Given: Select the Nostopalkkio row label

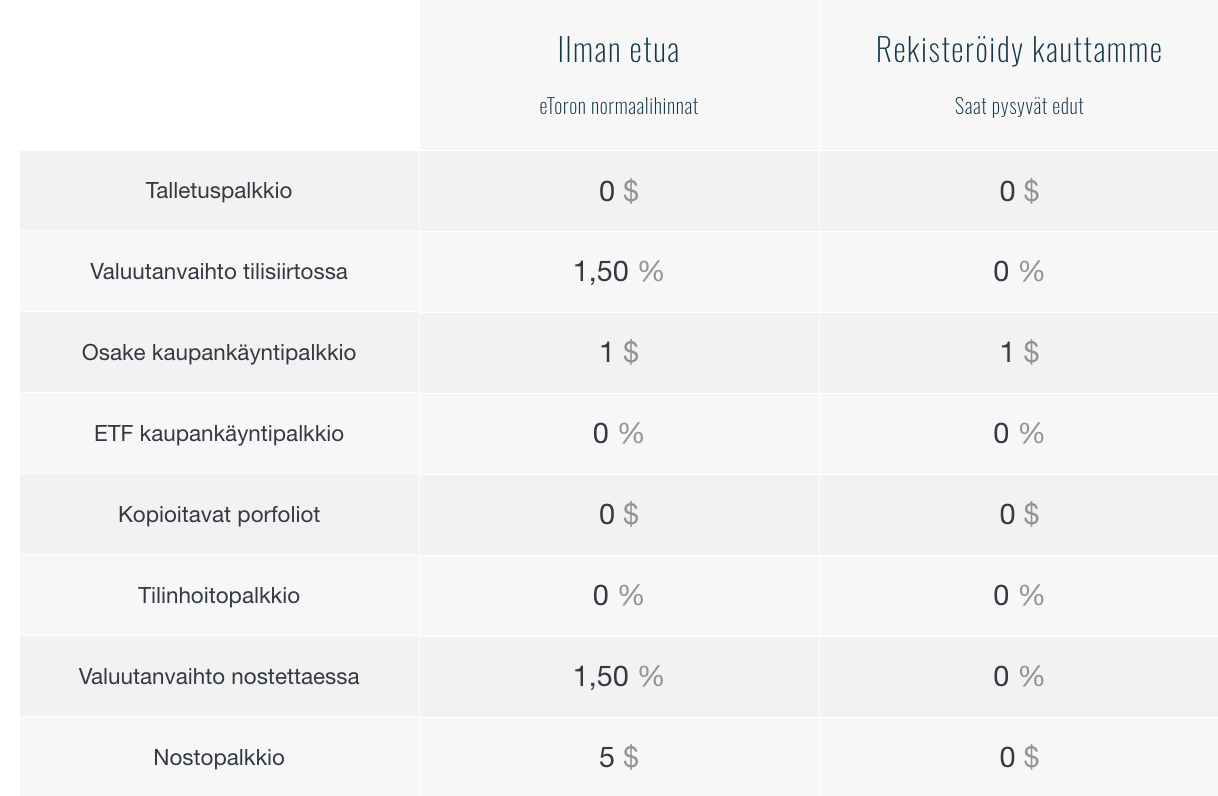Looking at the screenshot, I should [x=219, y=758].
